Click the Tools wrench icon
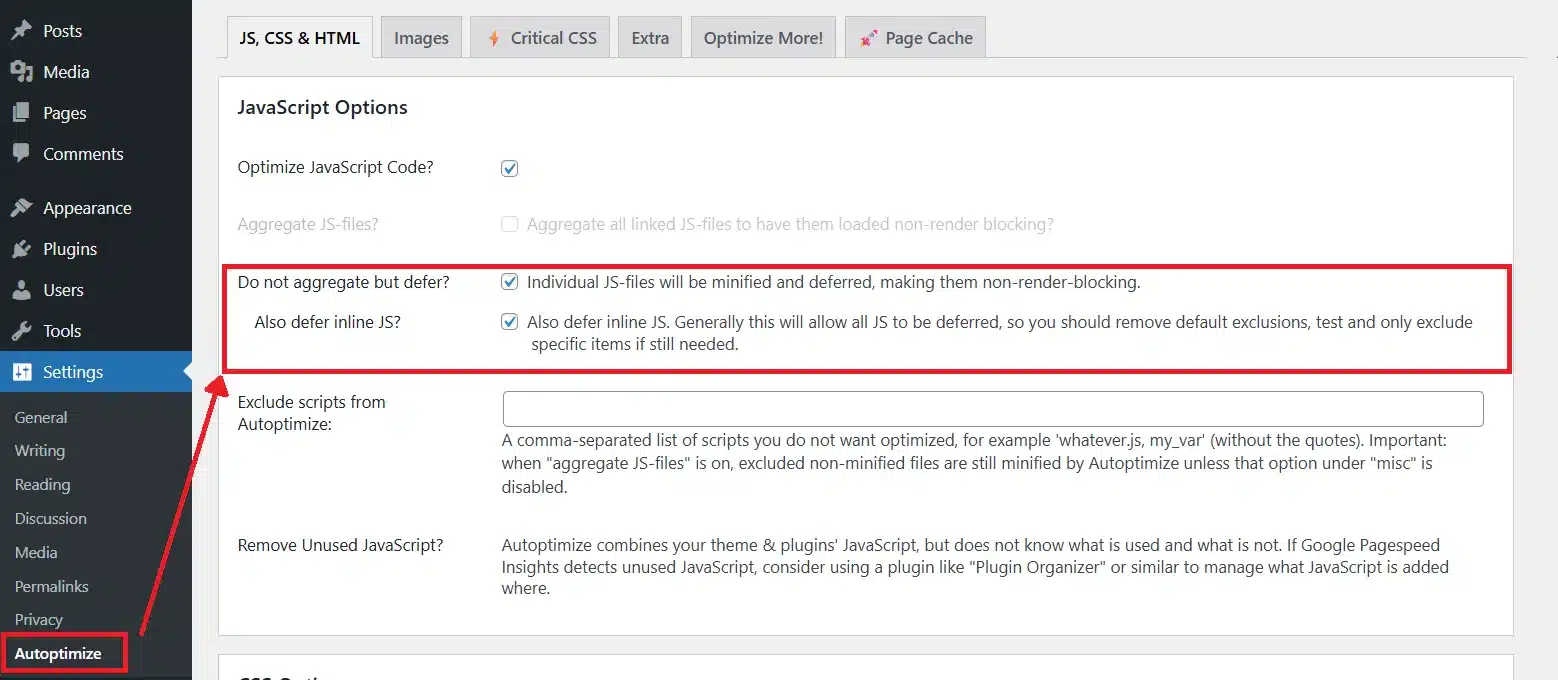The height and width of the screenshot is (680, 1558). coord(21,331)
